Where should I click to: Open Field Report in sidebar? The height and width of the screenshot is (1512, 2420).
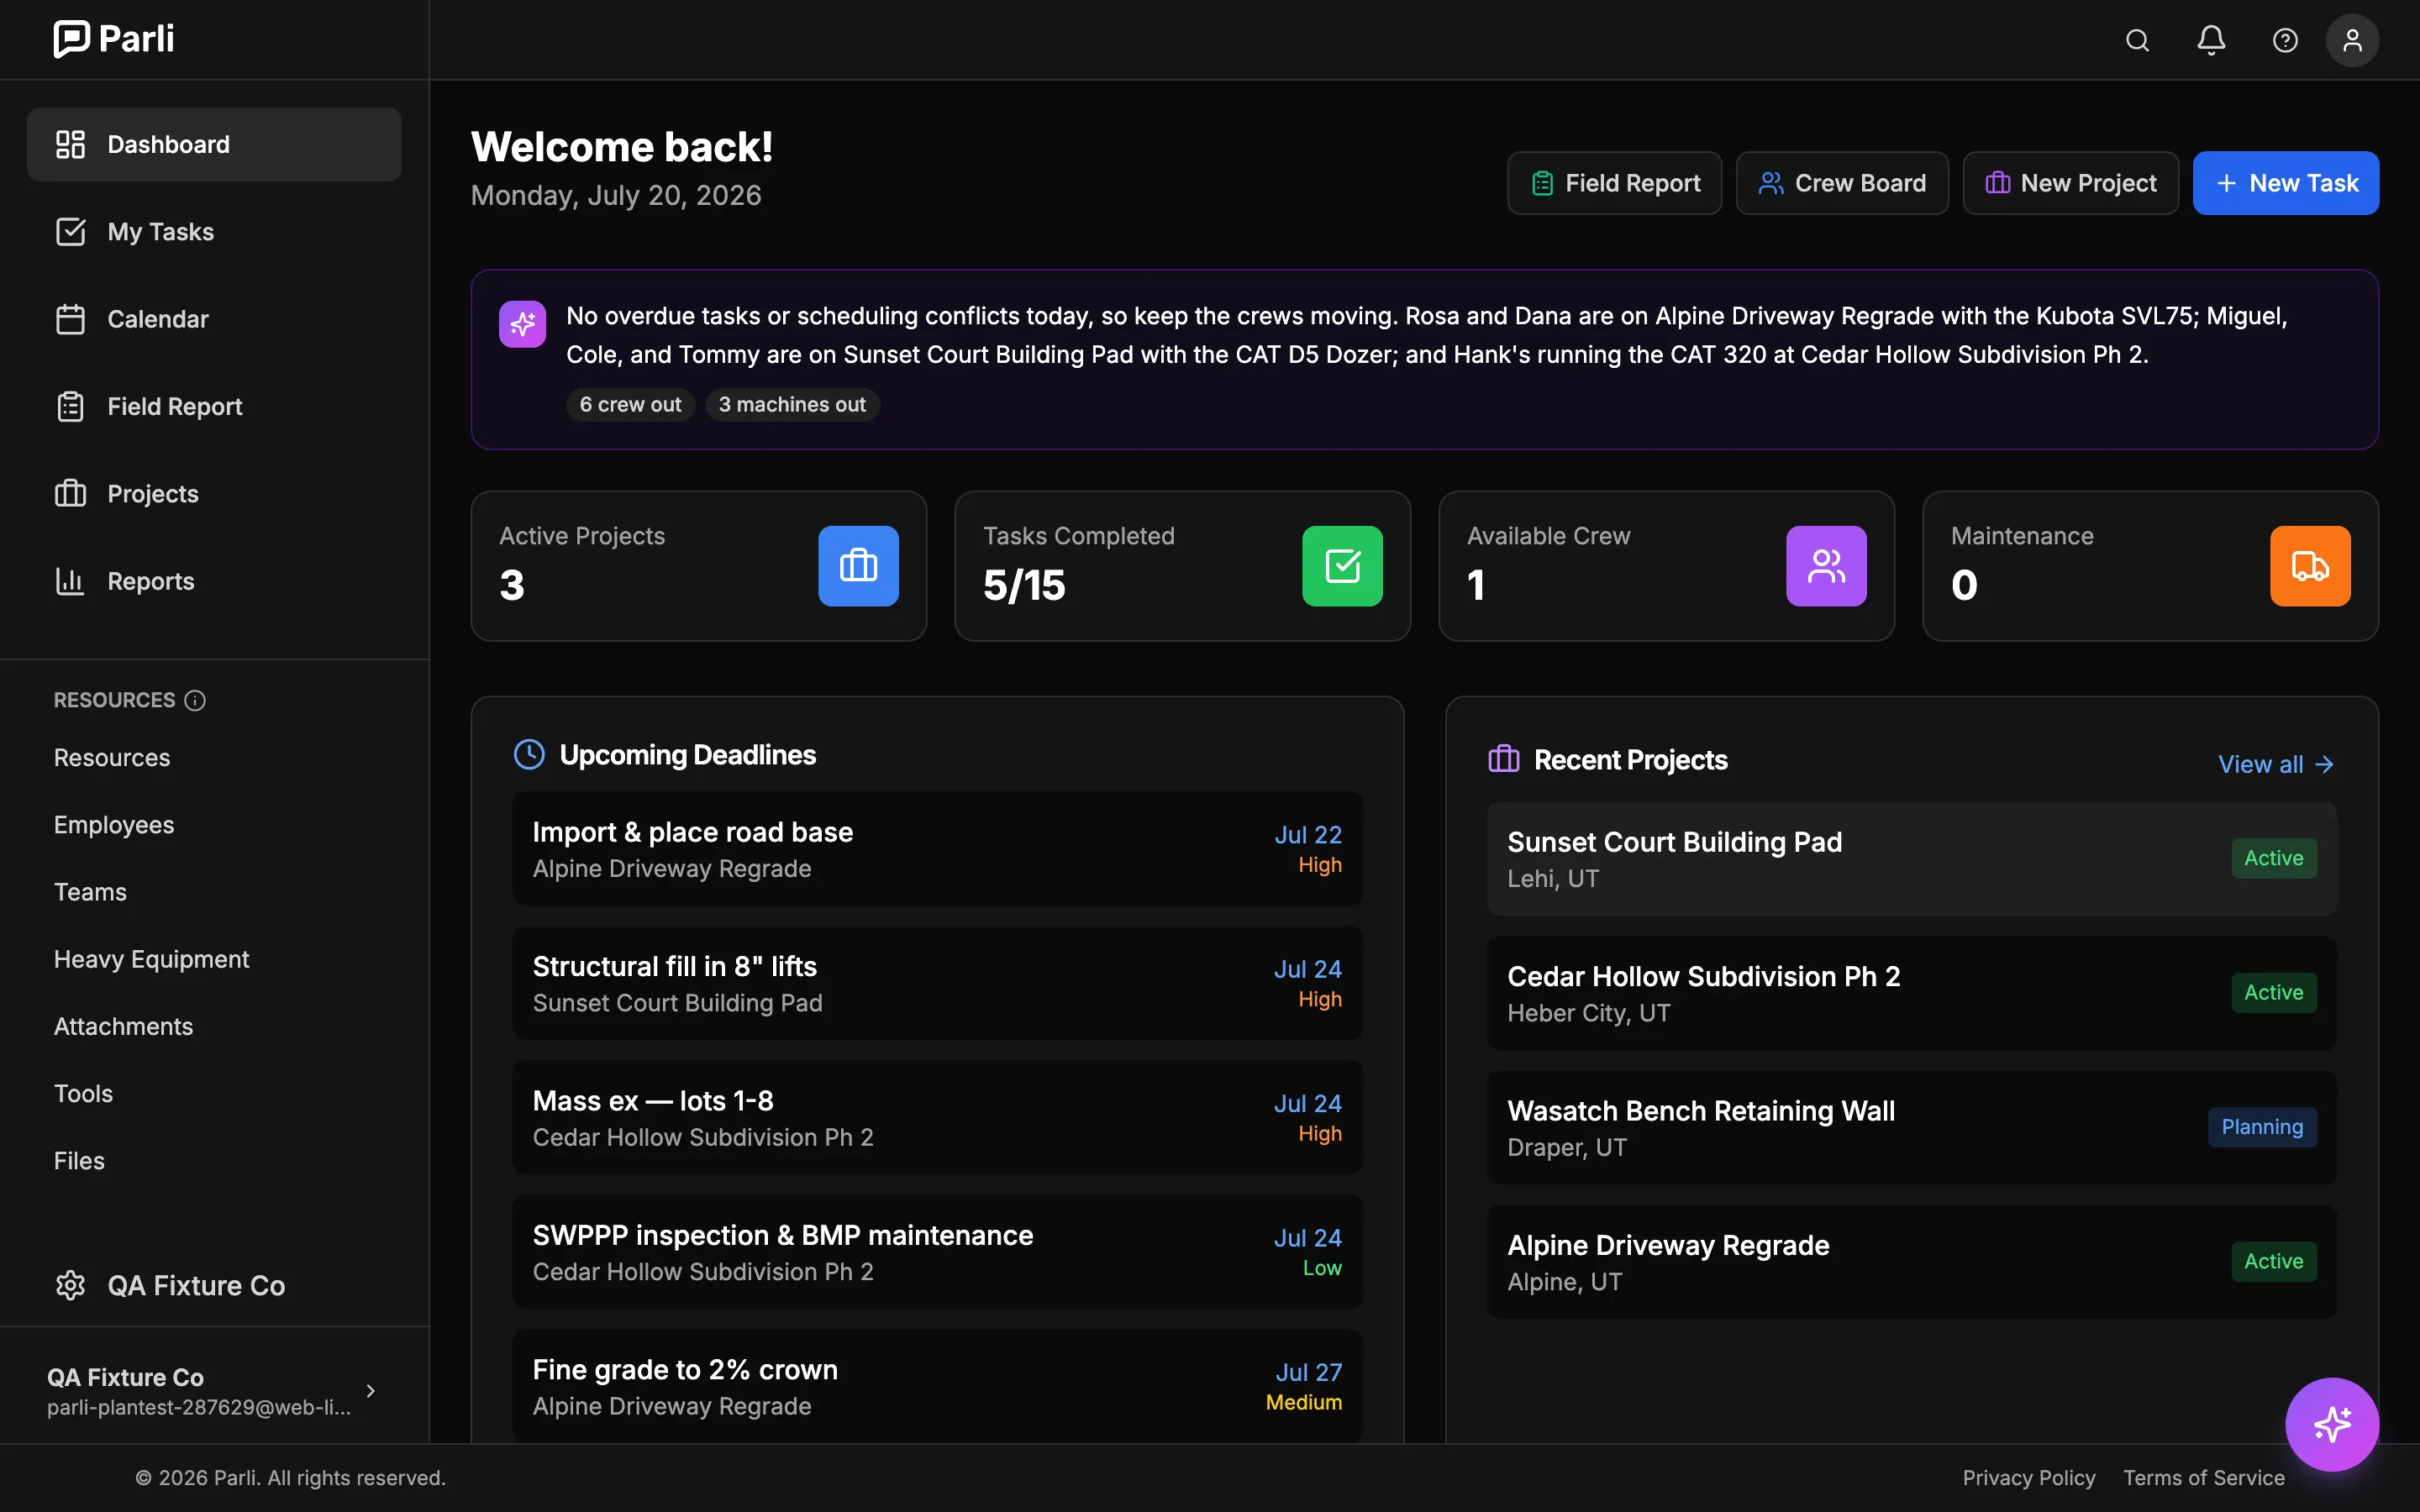click(214, 406)
